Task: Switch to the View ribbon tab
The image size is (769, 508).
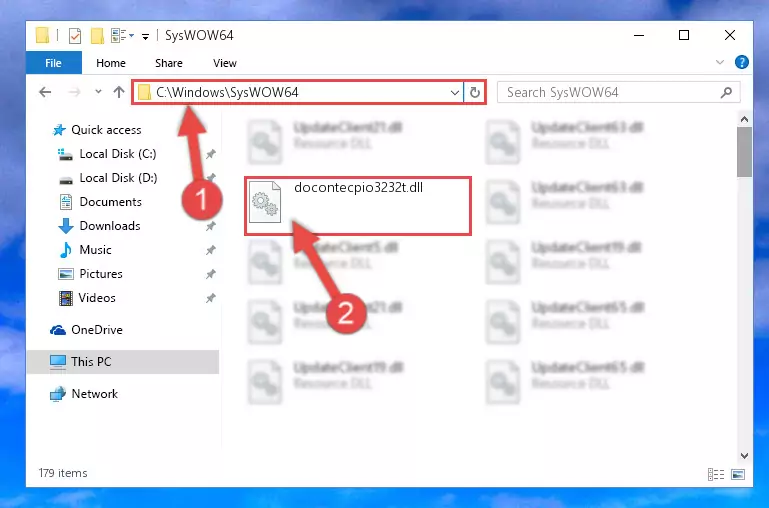Action: coord(225,63)
